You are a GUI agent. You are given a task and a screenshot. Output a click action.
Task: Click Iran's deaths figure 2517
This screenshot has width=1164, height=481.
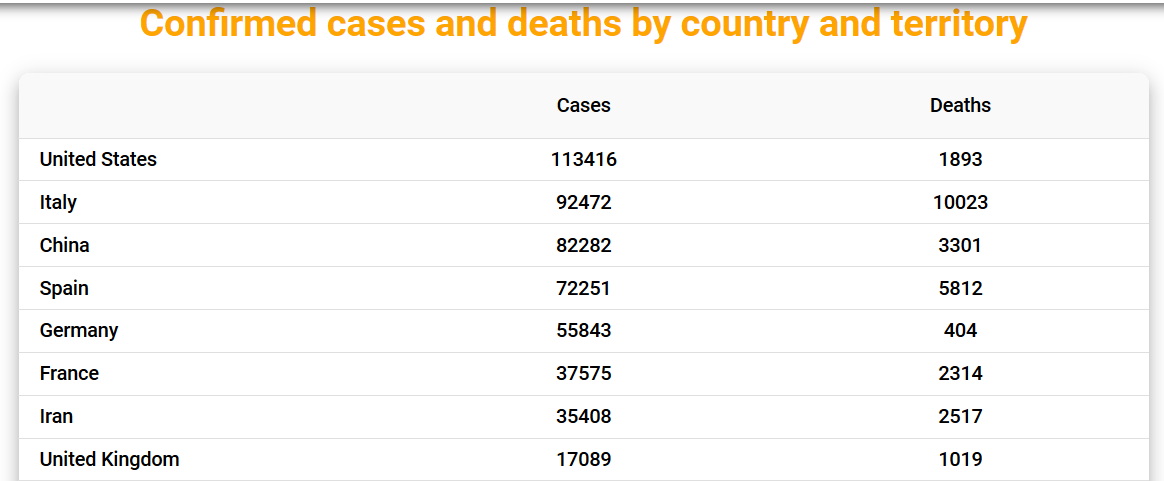pos(960,416)
